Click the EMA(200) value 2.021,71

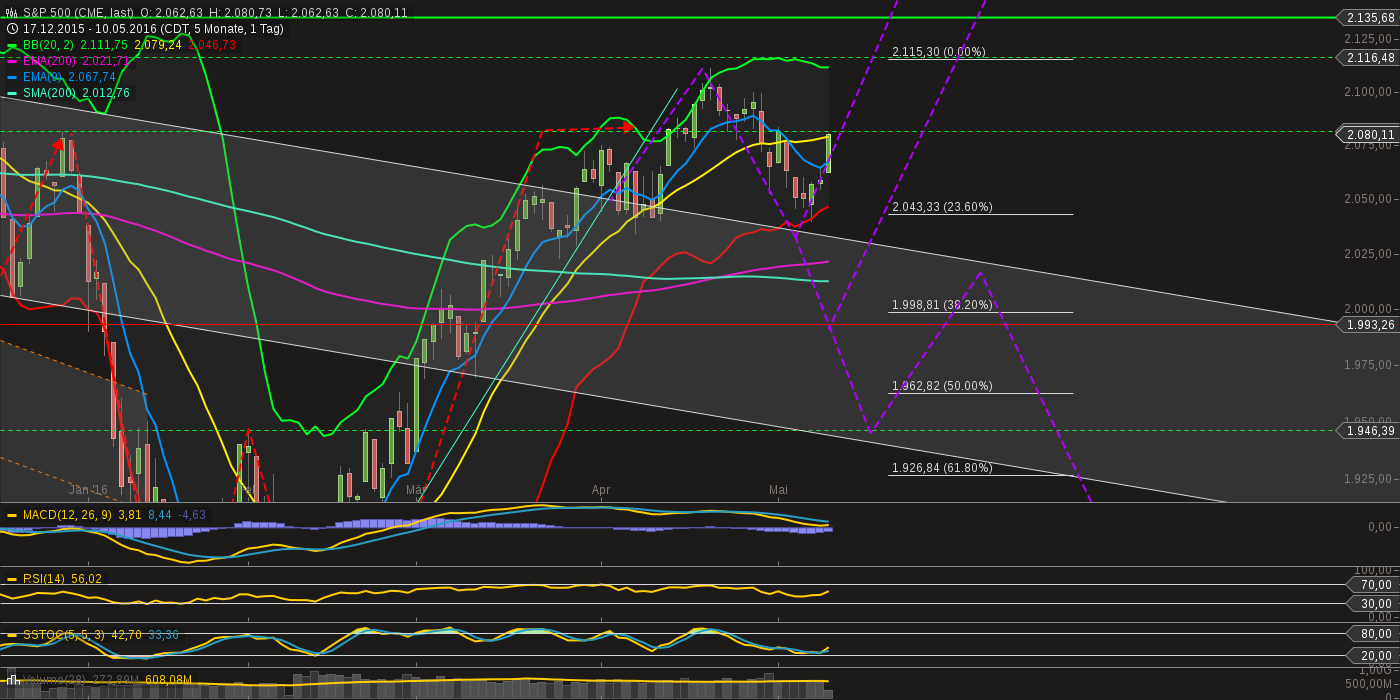(x=105, y=61)
